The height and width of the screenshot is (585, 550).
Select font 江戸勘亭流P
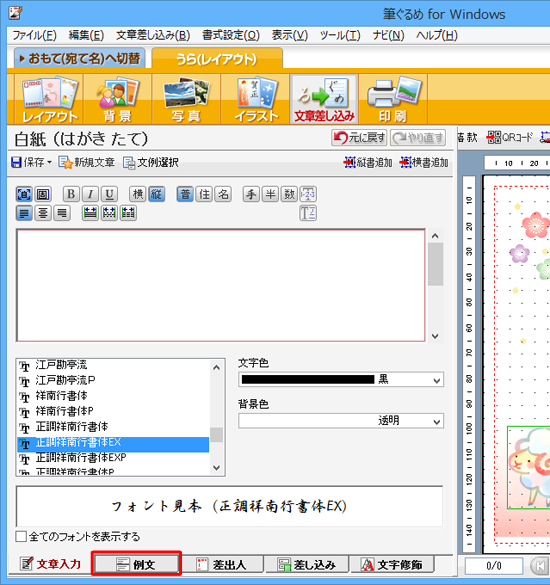[x=113, y=381]
